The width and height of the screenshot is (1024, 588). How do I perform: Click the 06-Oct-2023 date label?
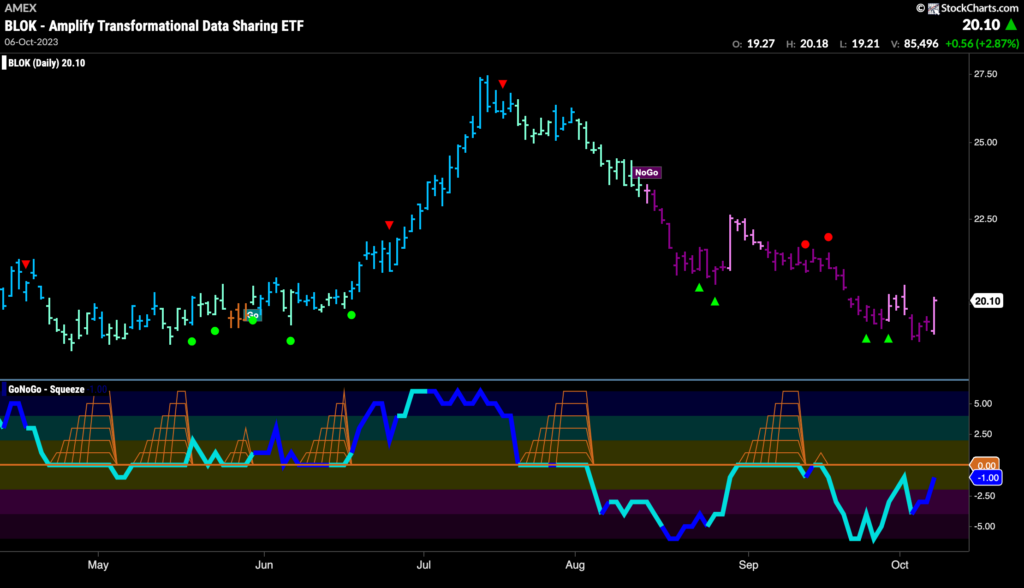[31, 42]
